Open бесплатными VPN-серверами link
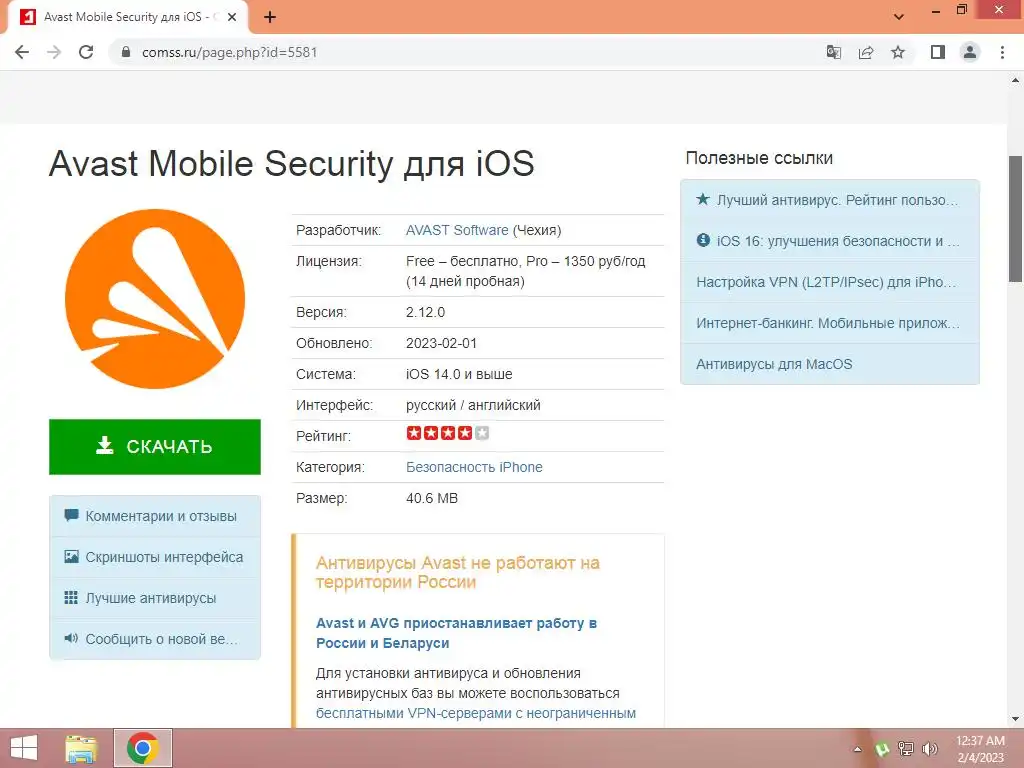The height and width of the screenshot is (768, 1024). pos(475,713)
